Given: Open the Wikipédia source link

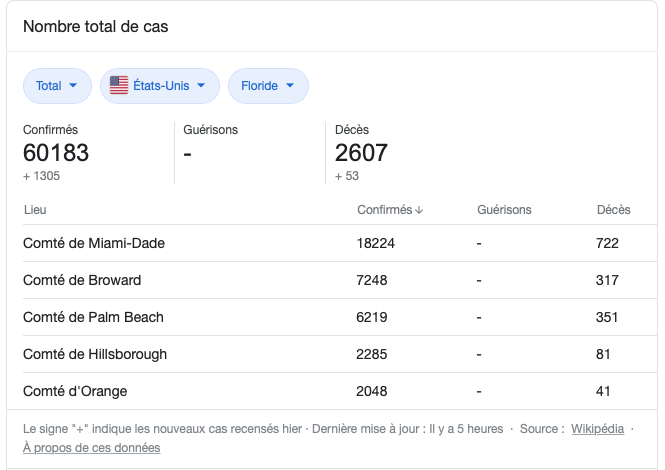Looking at the screenshot, I should pos(597,429).
